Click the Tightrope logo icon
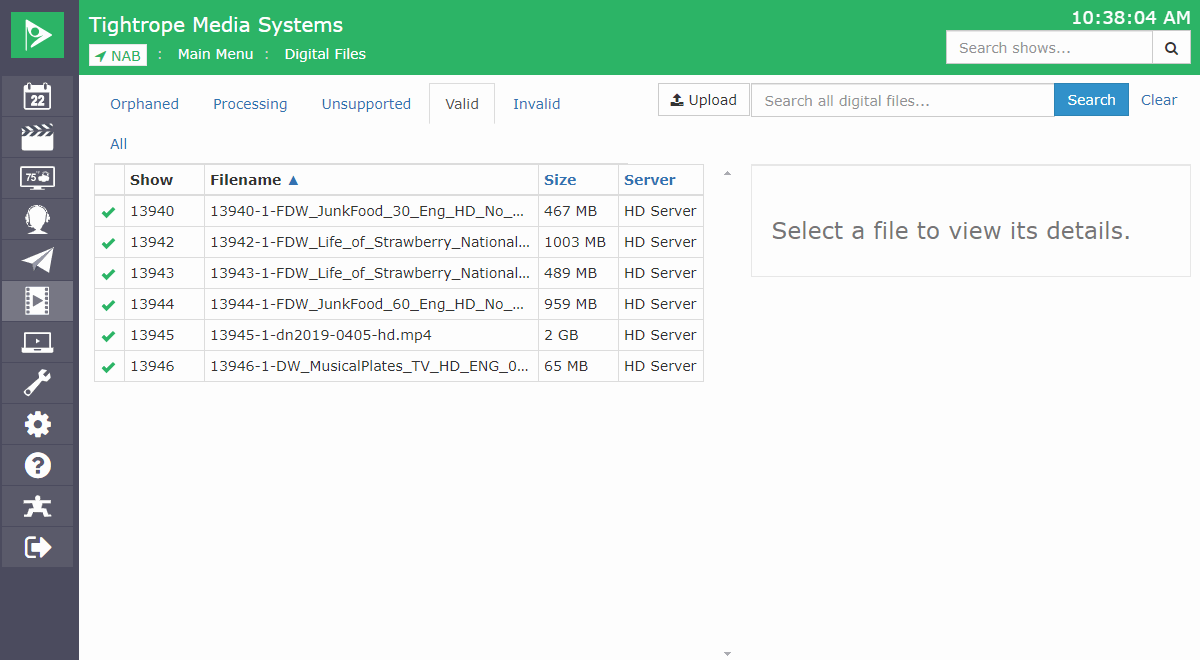The image size is (1200, 660). point(38,35)
